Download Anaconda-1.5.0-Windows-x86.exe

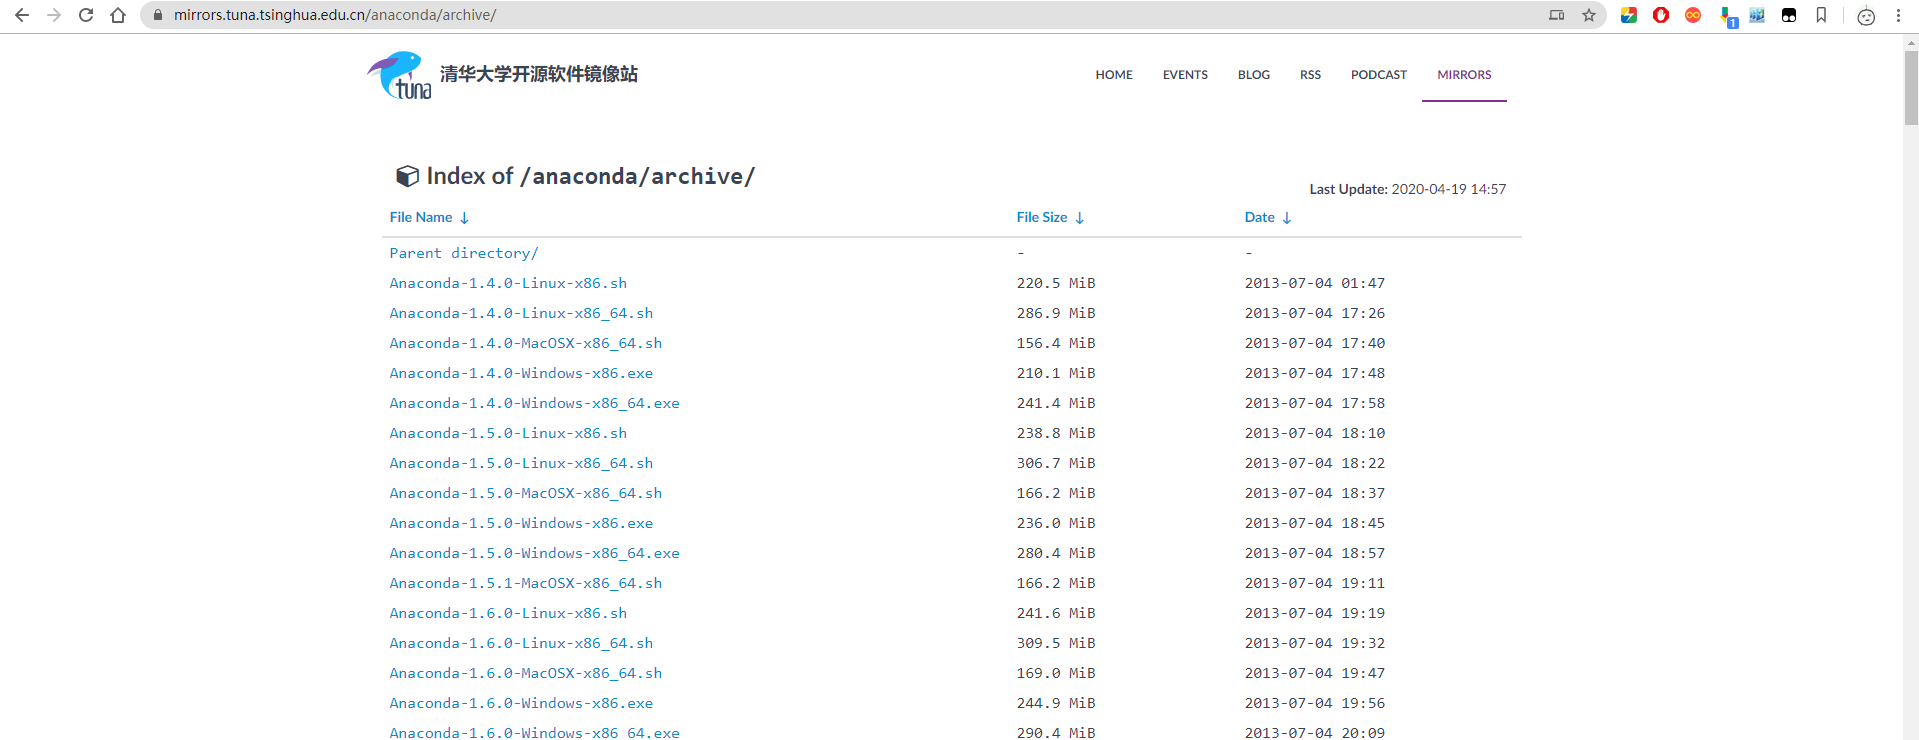tap(521, 523)
